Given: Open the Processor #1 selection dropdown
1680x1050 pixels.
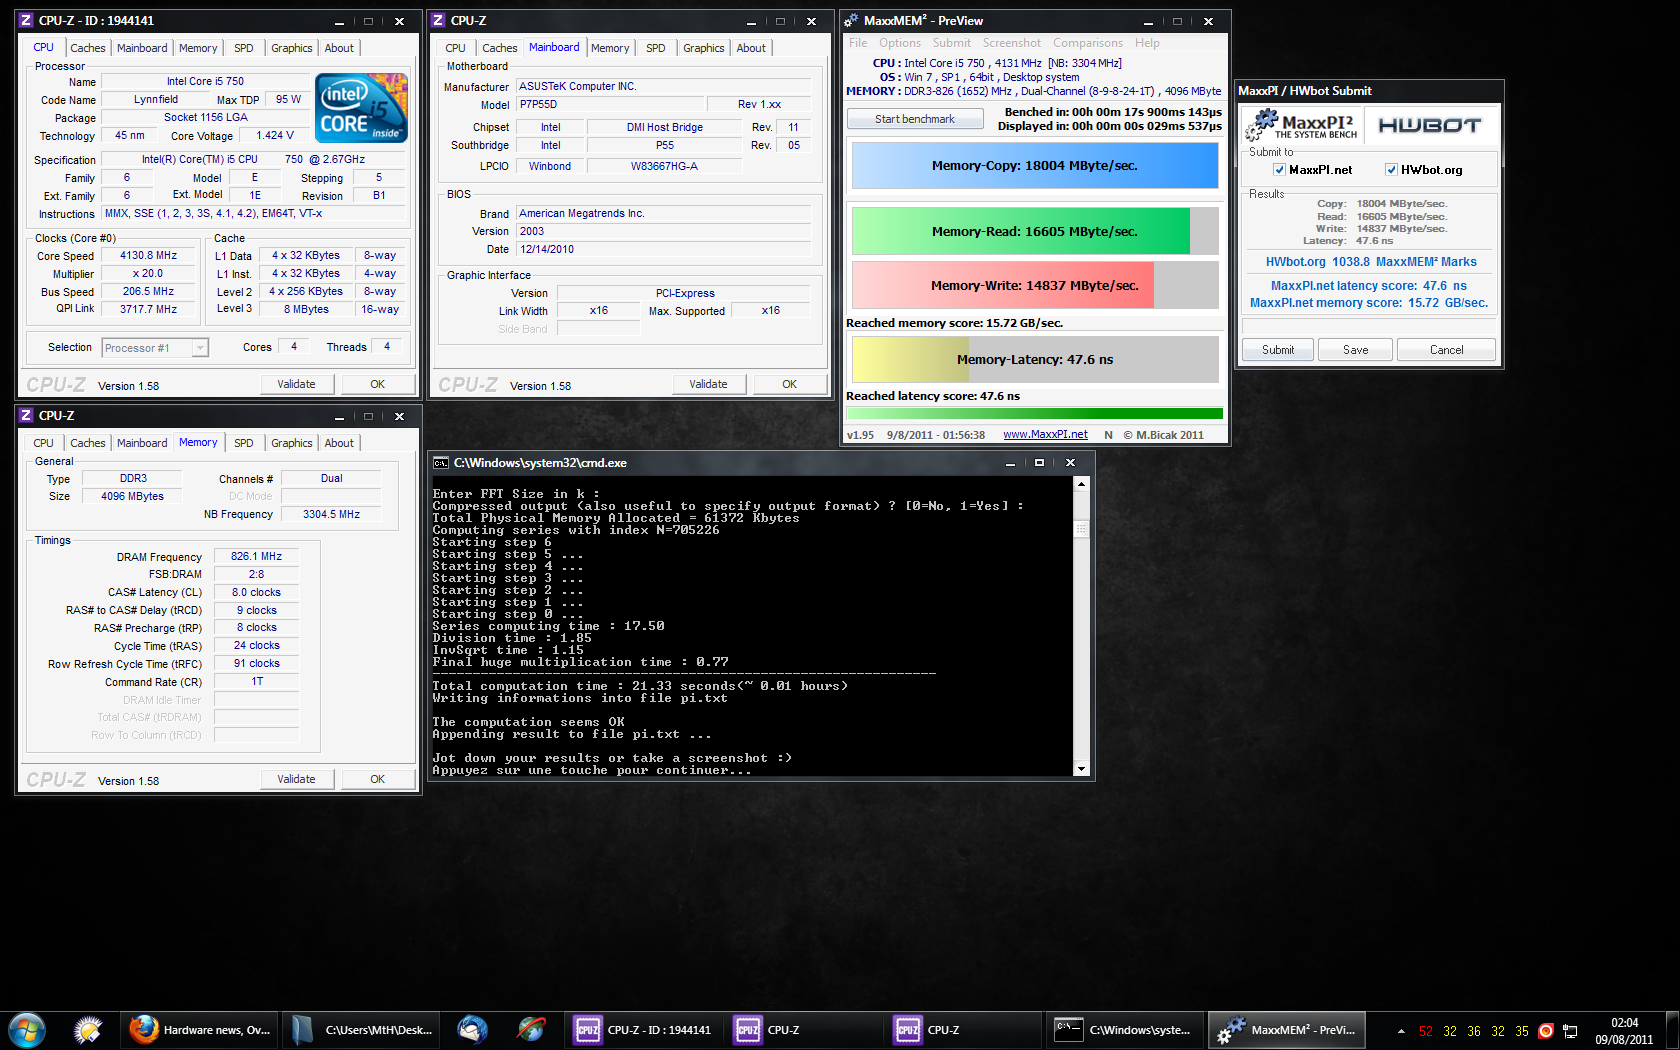Looking at the screenshot, I should point(155,348).
